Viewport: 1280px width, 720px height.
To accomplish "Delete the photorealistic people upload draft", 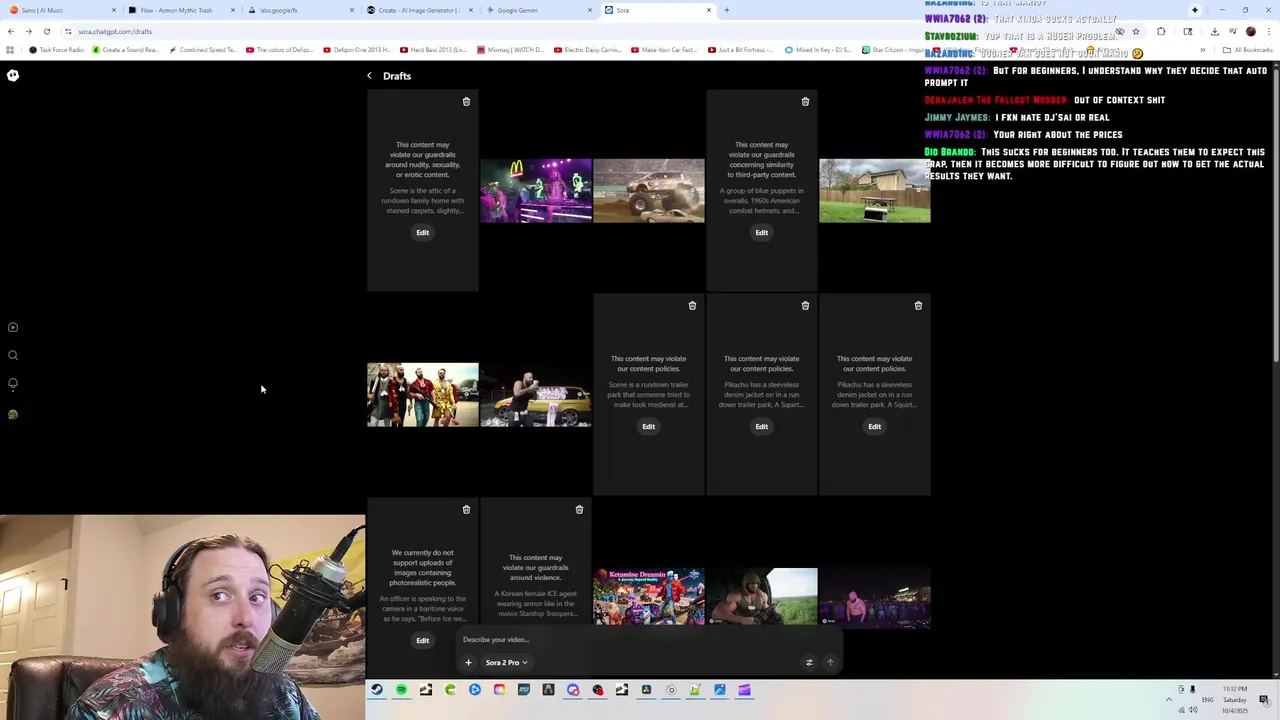I will point(466,509).
